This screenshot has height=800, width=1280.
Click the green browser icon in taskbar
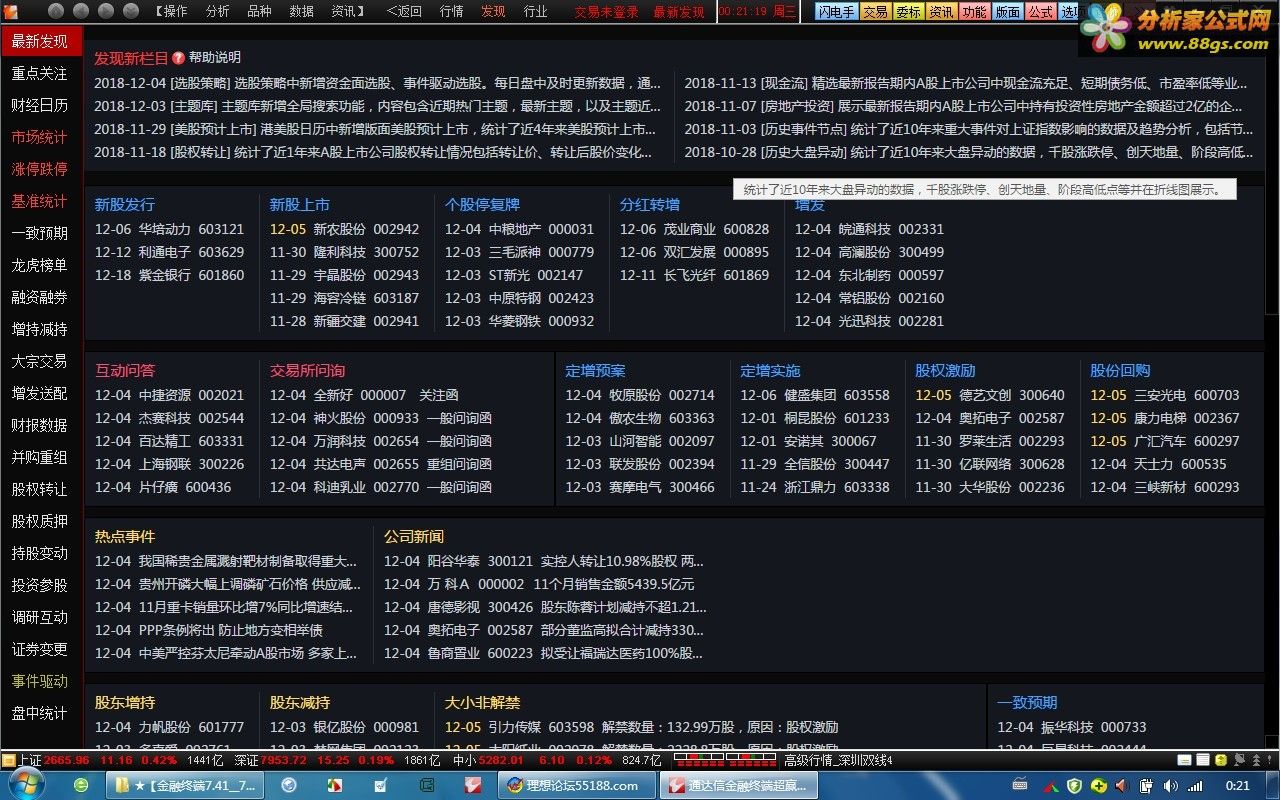point(82,786)
